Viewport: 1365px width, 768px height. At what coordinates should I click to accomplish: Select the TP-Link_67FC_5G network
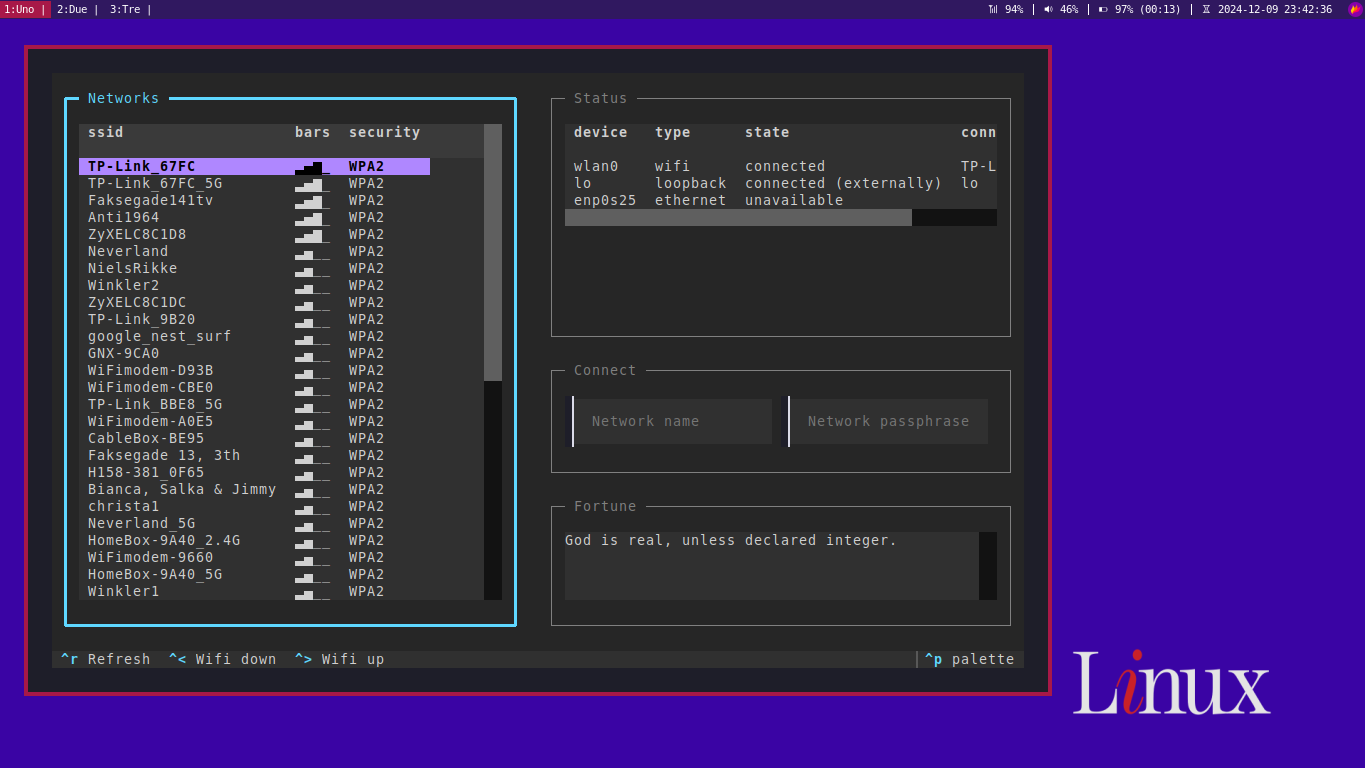(254, 183)
